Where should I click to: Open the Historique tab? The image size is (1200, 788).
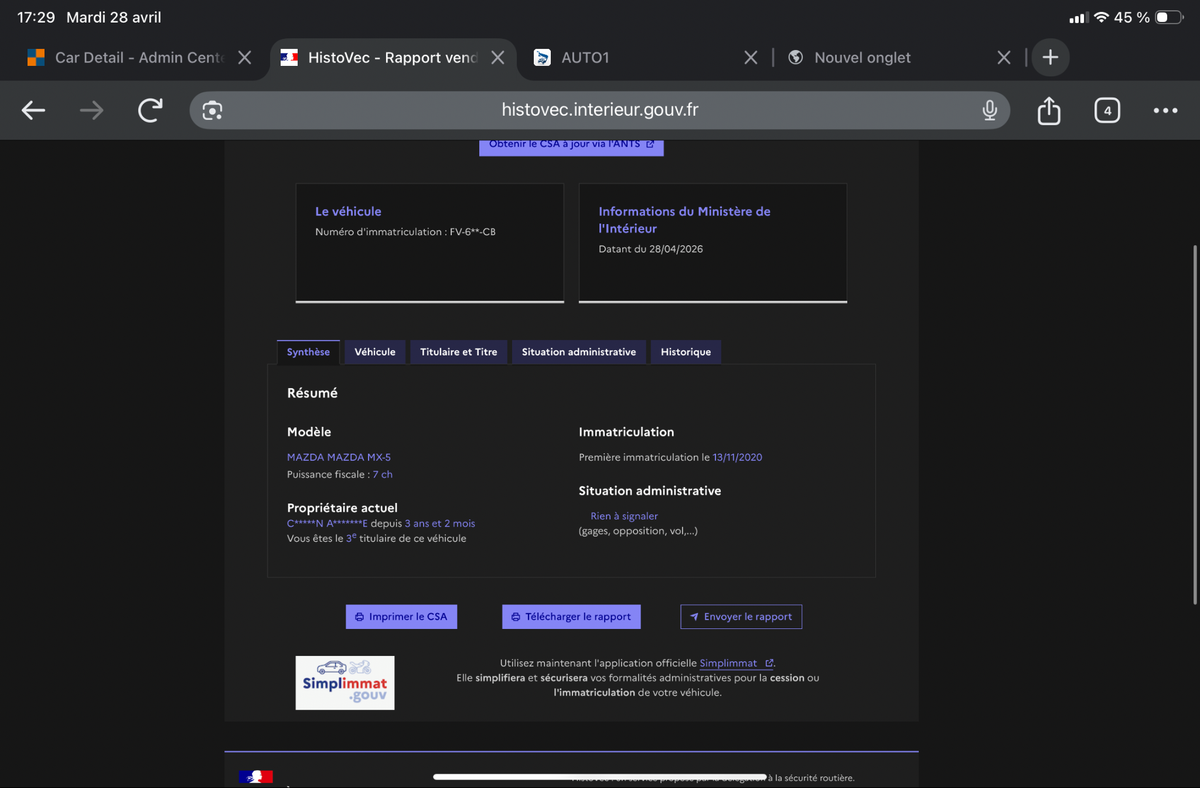[686, 352]
